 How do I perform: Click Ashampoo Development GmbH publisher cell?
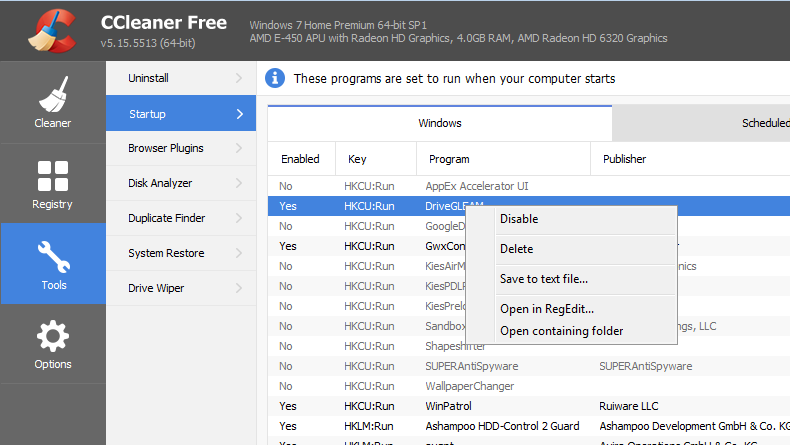tap(694, 426)
